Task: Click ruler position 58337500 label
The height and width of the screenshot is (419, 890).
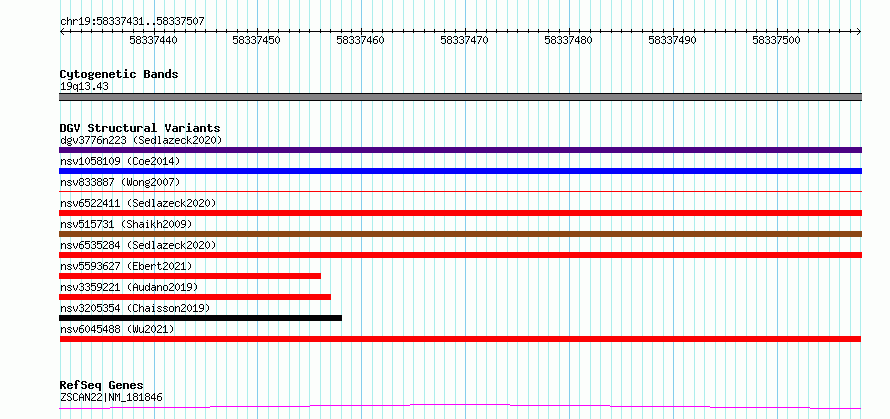Action: point(776,40)
